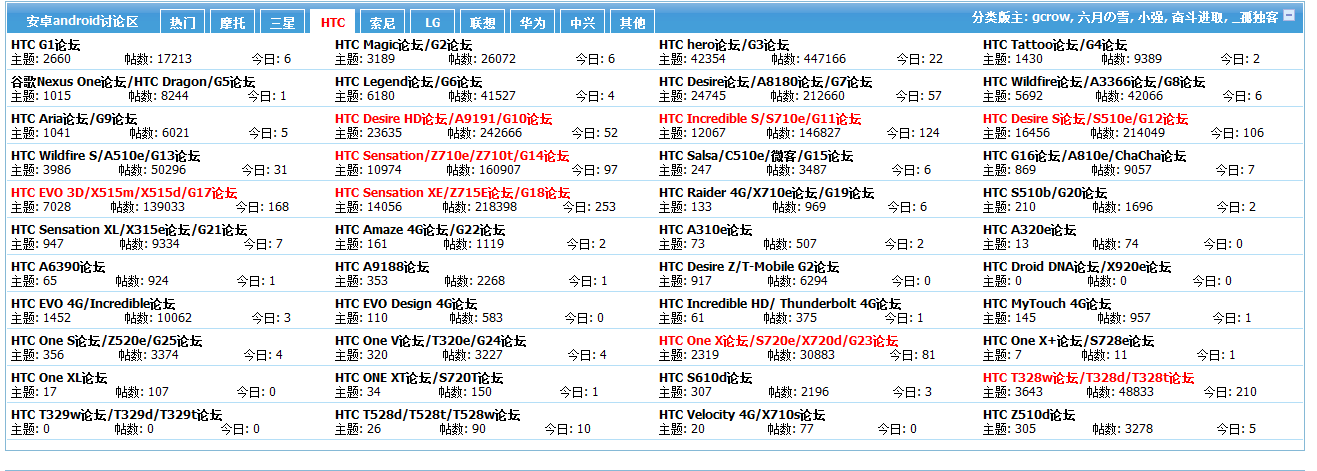
Task: Open the HTC One XL论坛 link
Action: [59, 378]
